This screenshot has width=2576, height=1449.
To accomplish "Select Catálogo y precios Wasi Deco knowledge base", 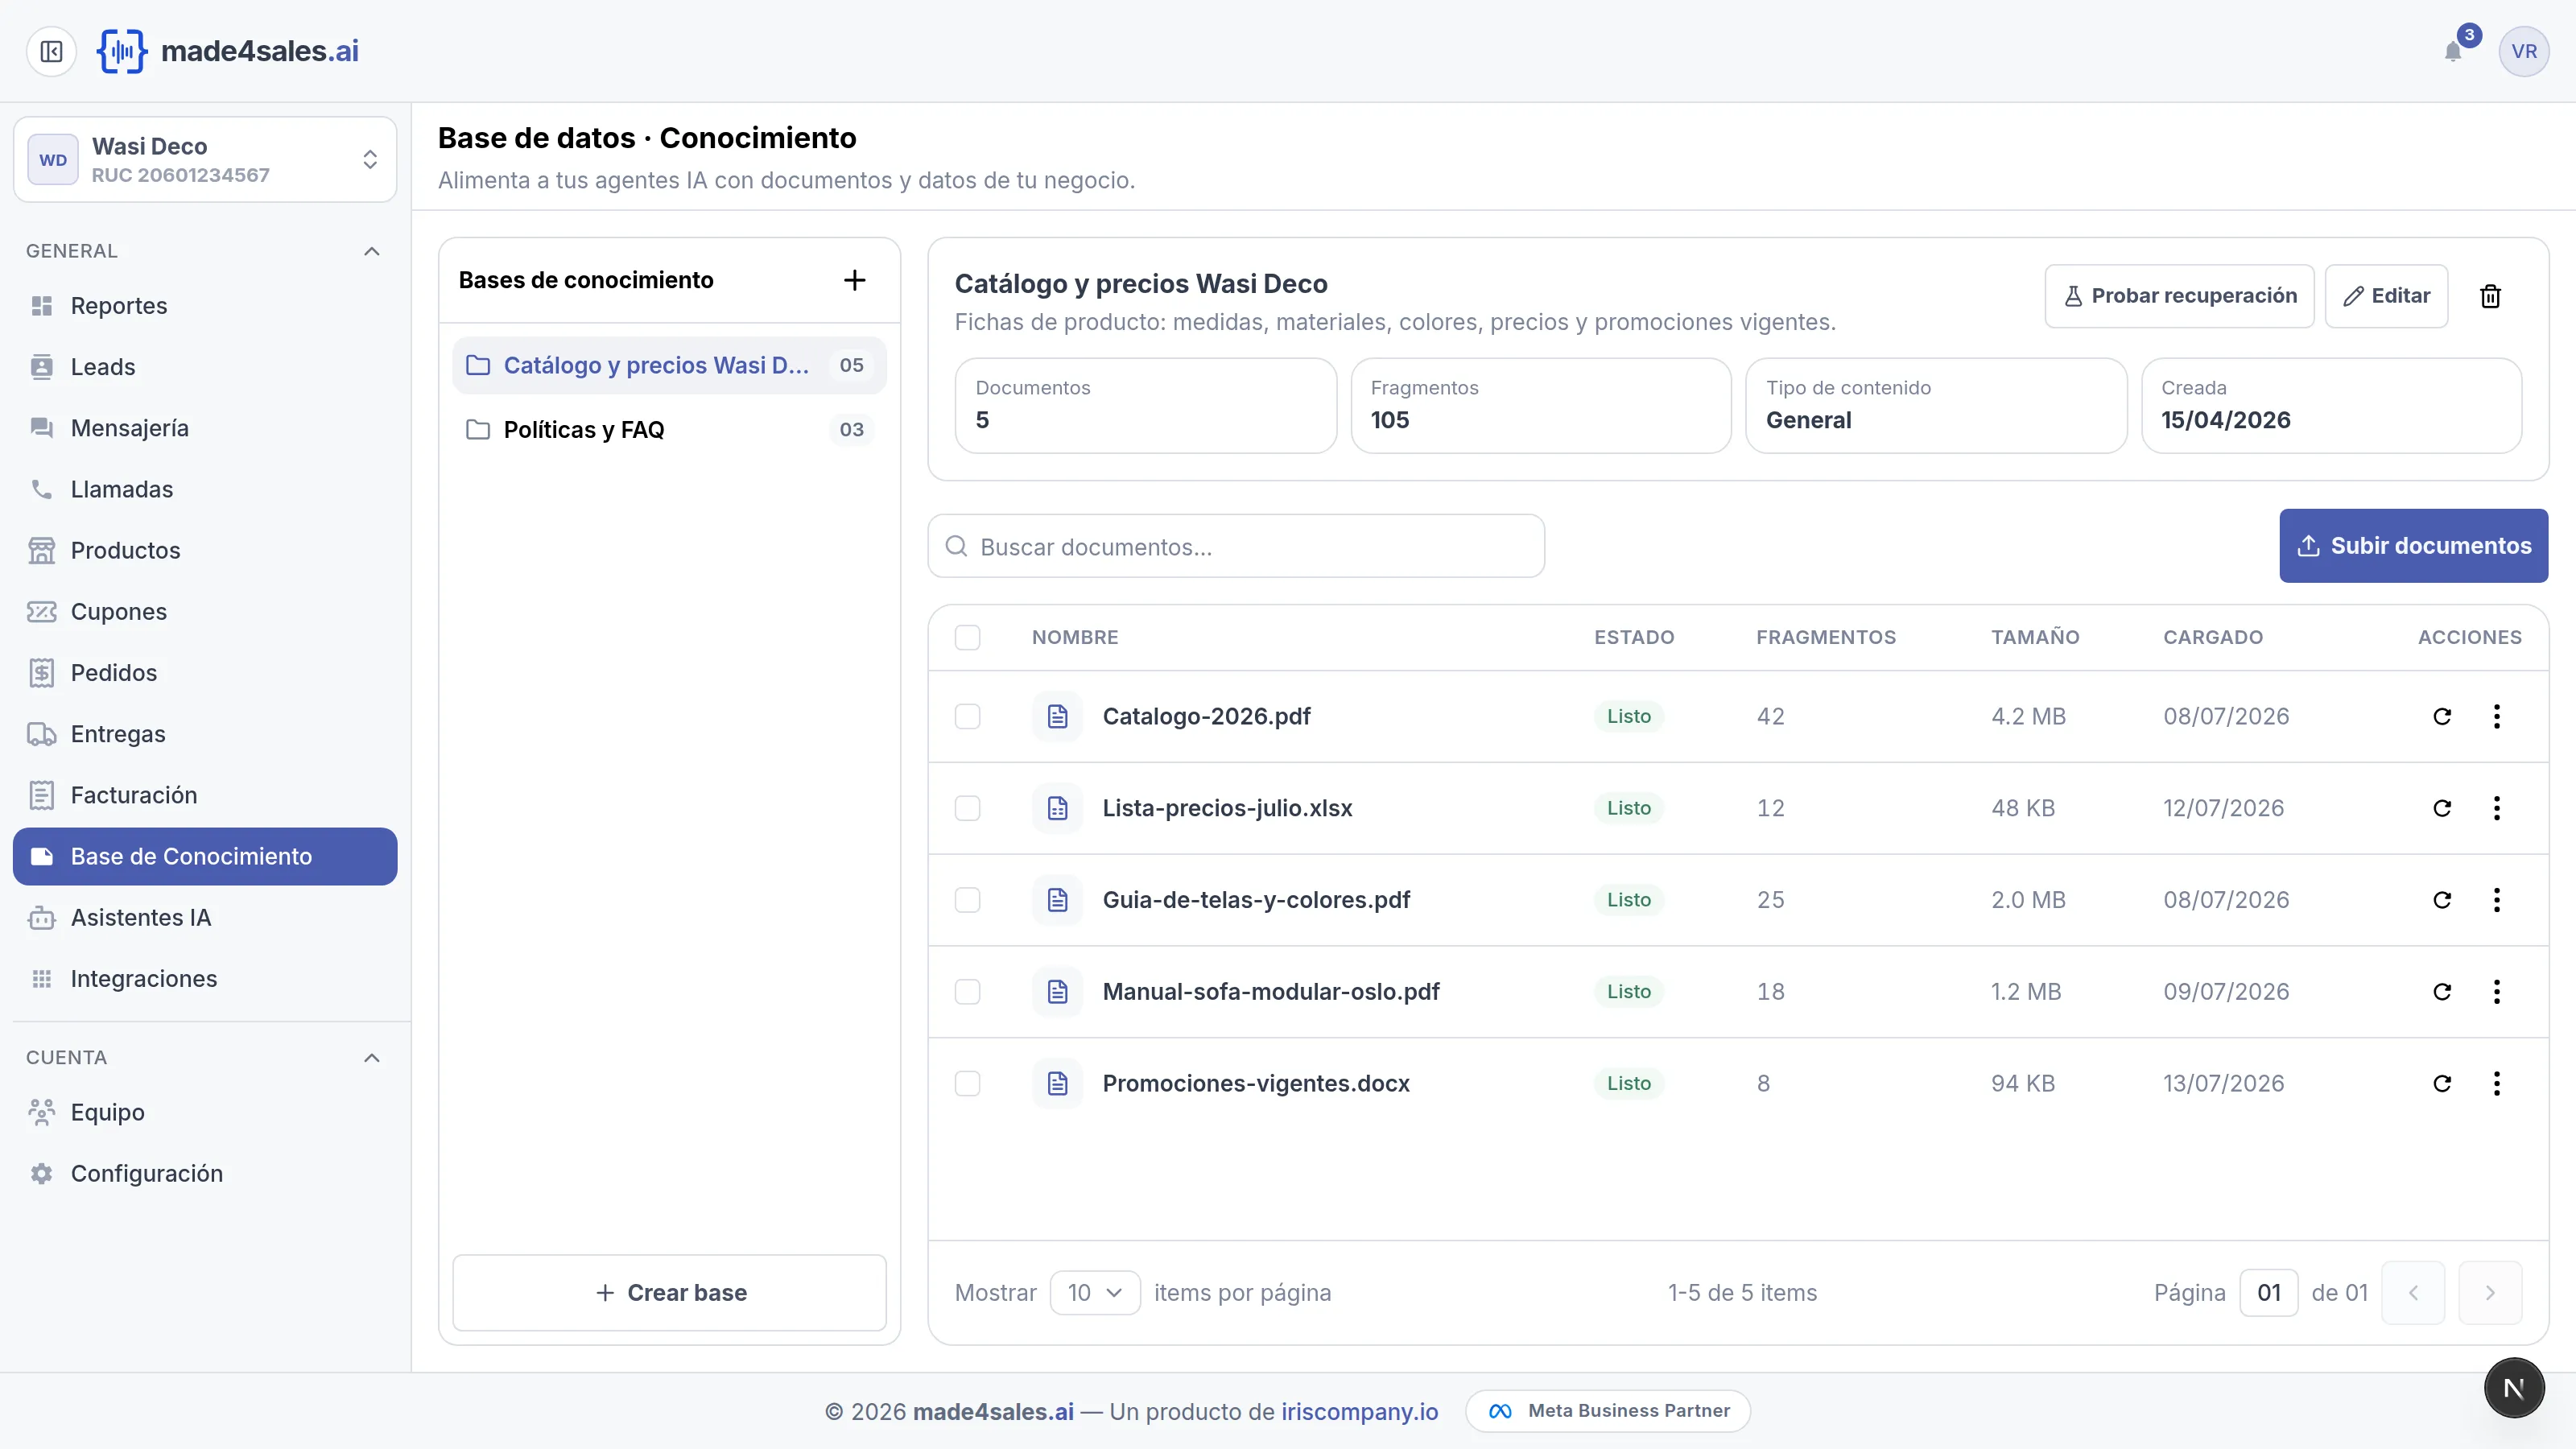I will 670,366.
